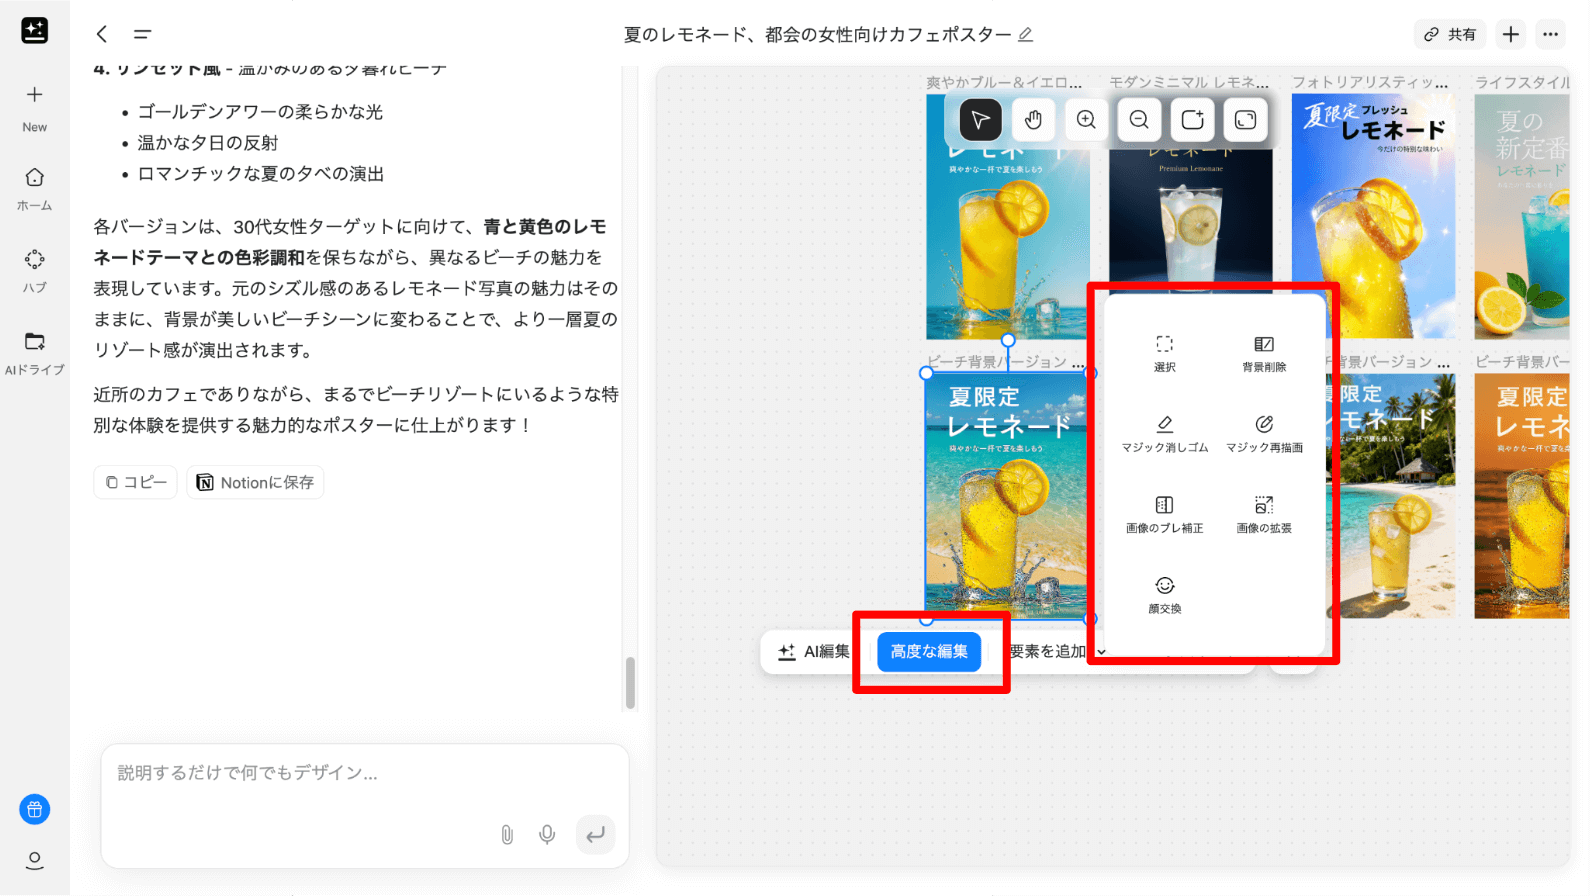Choose 背景削除 from the editing menu
This screenshot has width=1590, height=896.
(1264, 354)
